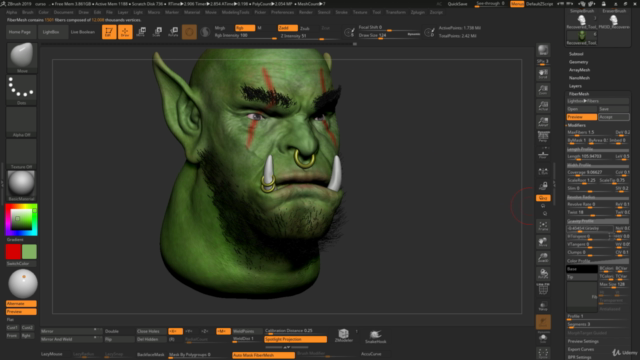Click the red main color swatch
The height and width of the screenshot is (360, 640).
pos(13,251)
